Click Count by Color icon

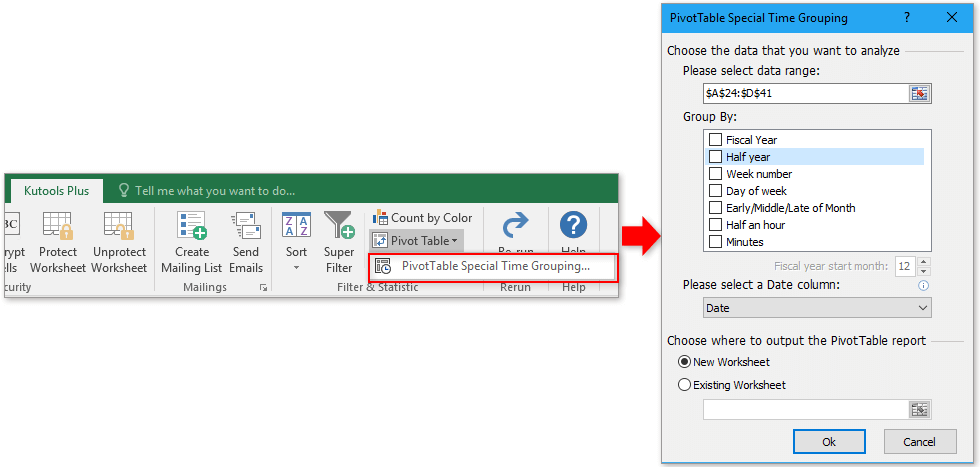[381, 217]
